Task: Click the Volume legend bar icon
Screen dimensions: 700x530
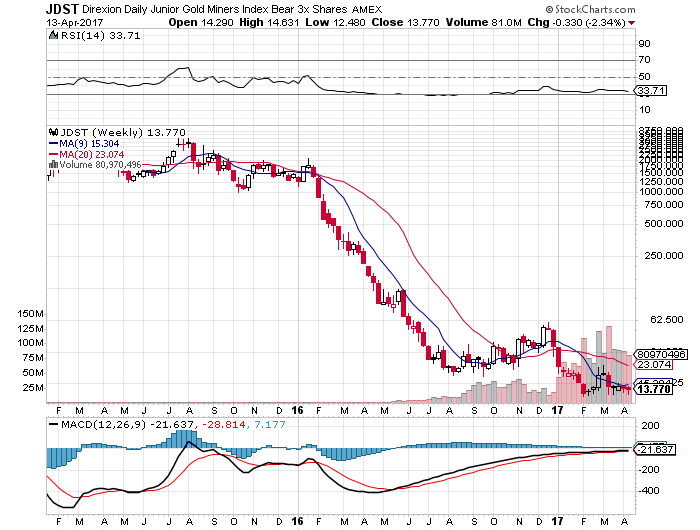Action: (x=52, y=165)
